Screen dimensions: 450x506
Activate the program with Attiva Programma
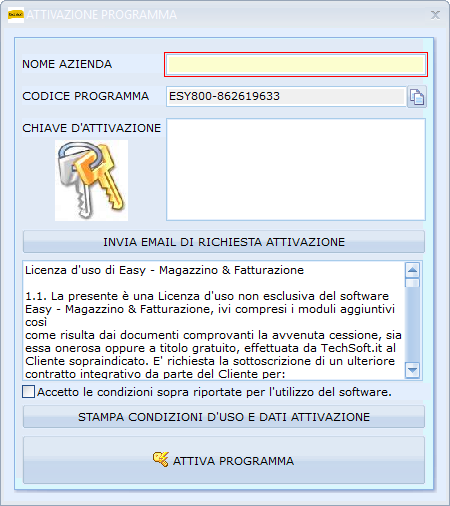224,460
